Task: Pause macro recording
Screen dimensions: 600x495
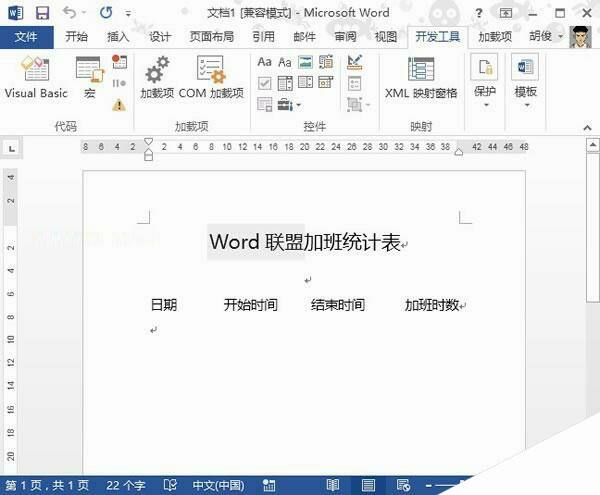Action: click(119, 83)
